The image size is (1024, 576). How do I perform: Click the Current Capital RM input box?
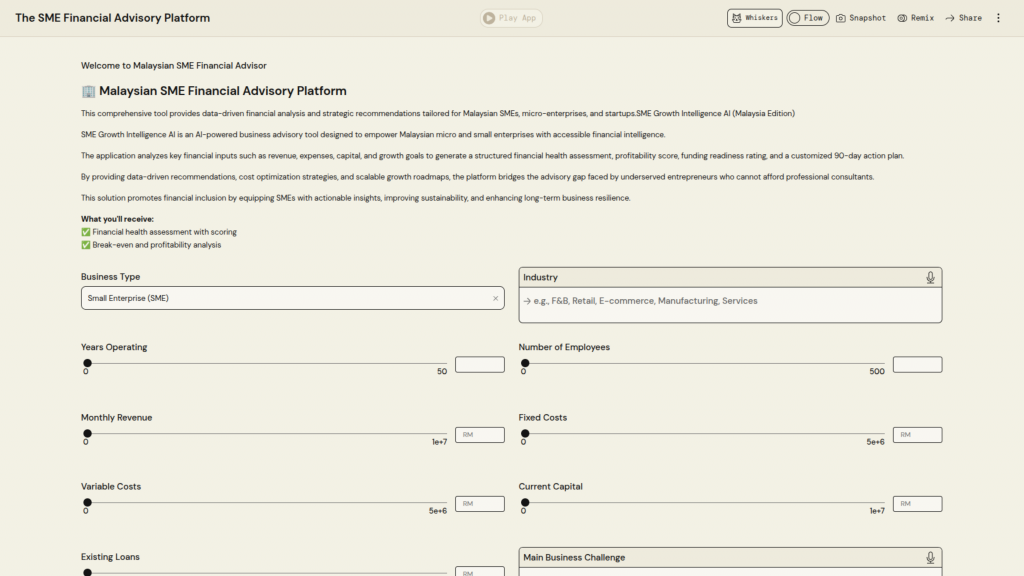(x=917, y=504)
